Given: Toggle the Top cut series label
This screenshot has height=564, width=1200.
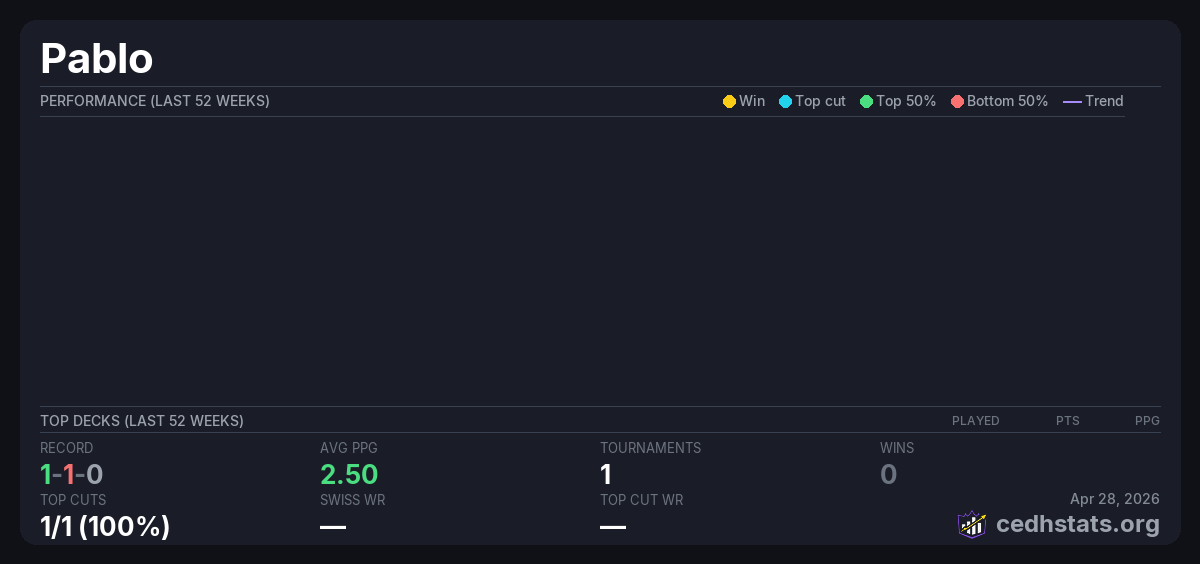Looking at the screenshot, I should tap(820, 101).
